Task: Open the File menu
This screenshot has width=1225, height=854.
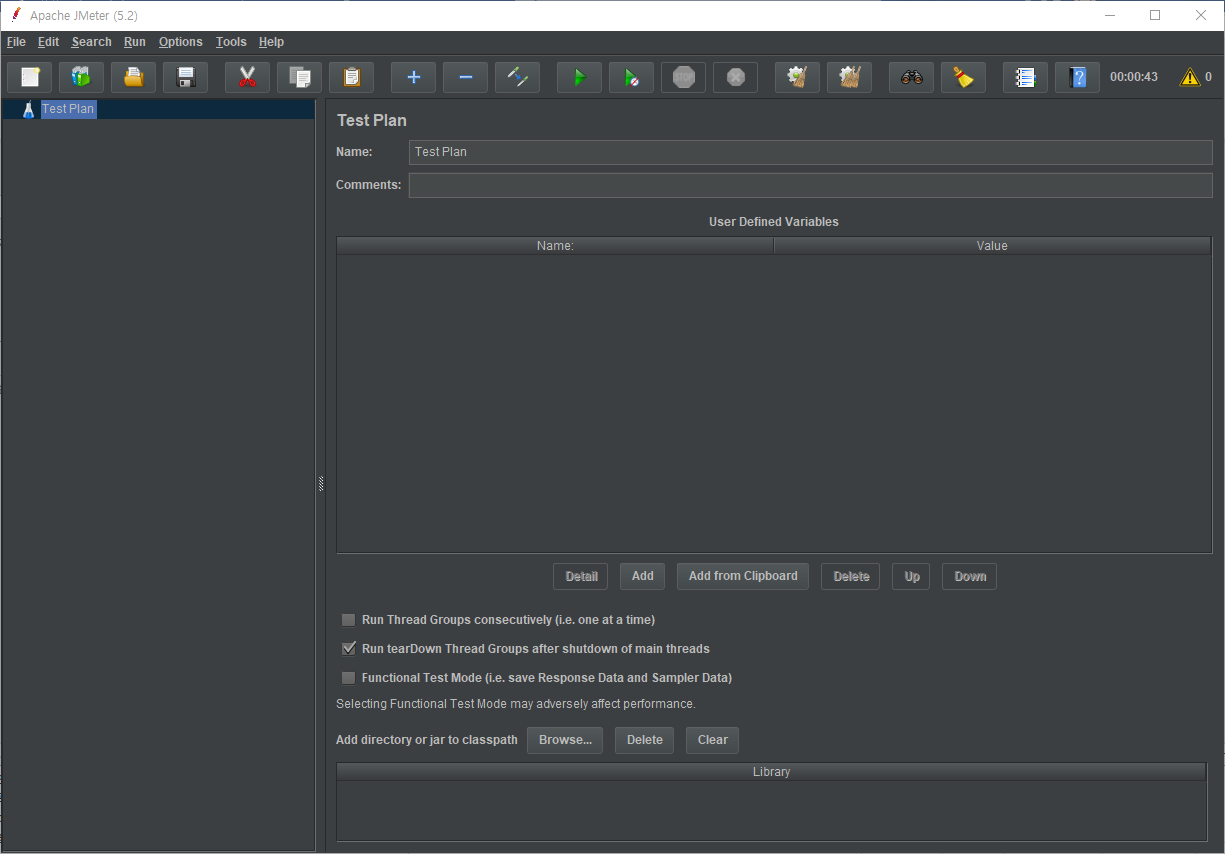Action: (x=16, y=42)
